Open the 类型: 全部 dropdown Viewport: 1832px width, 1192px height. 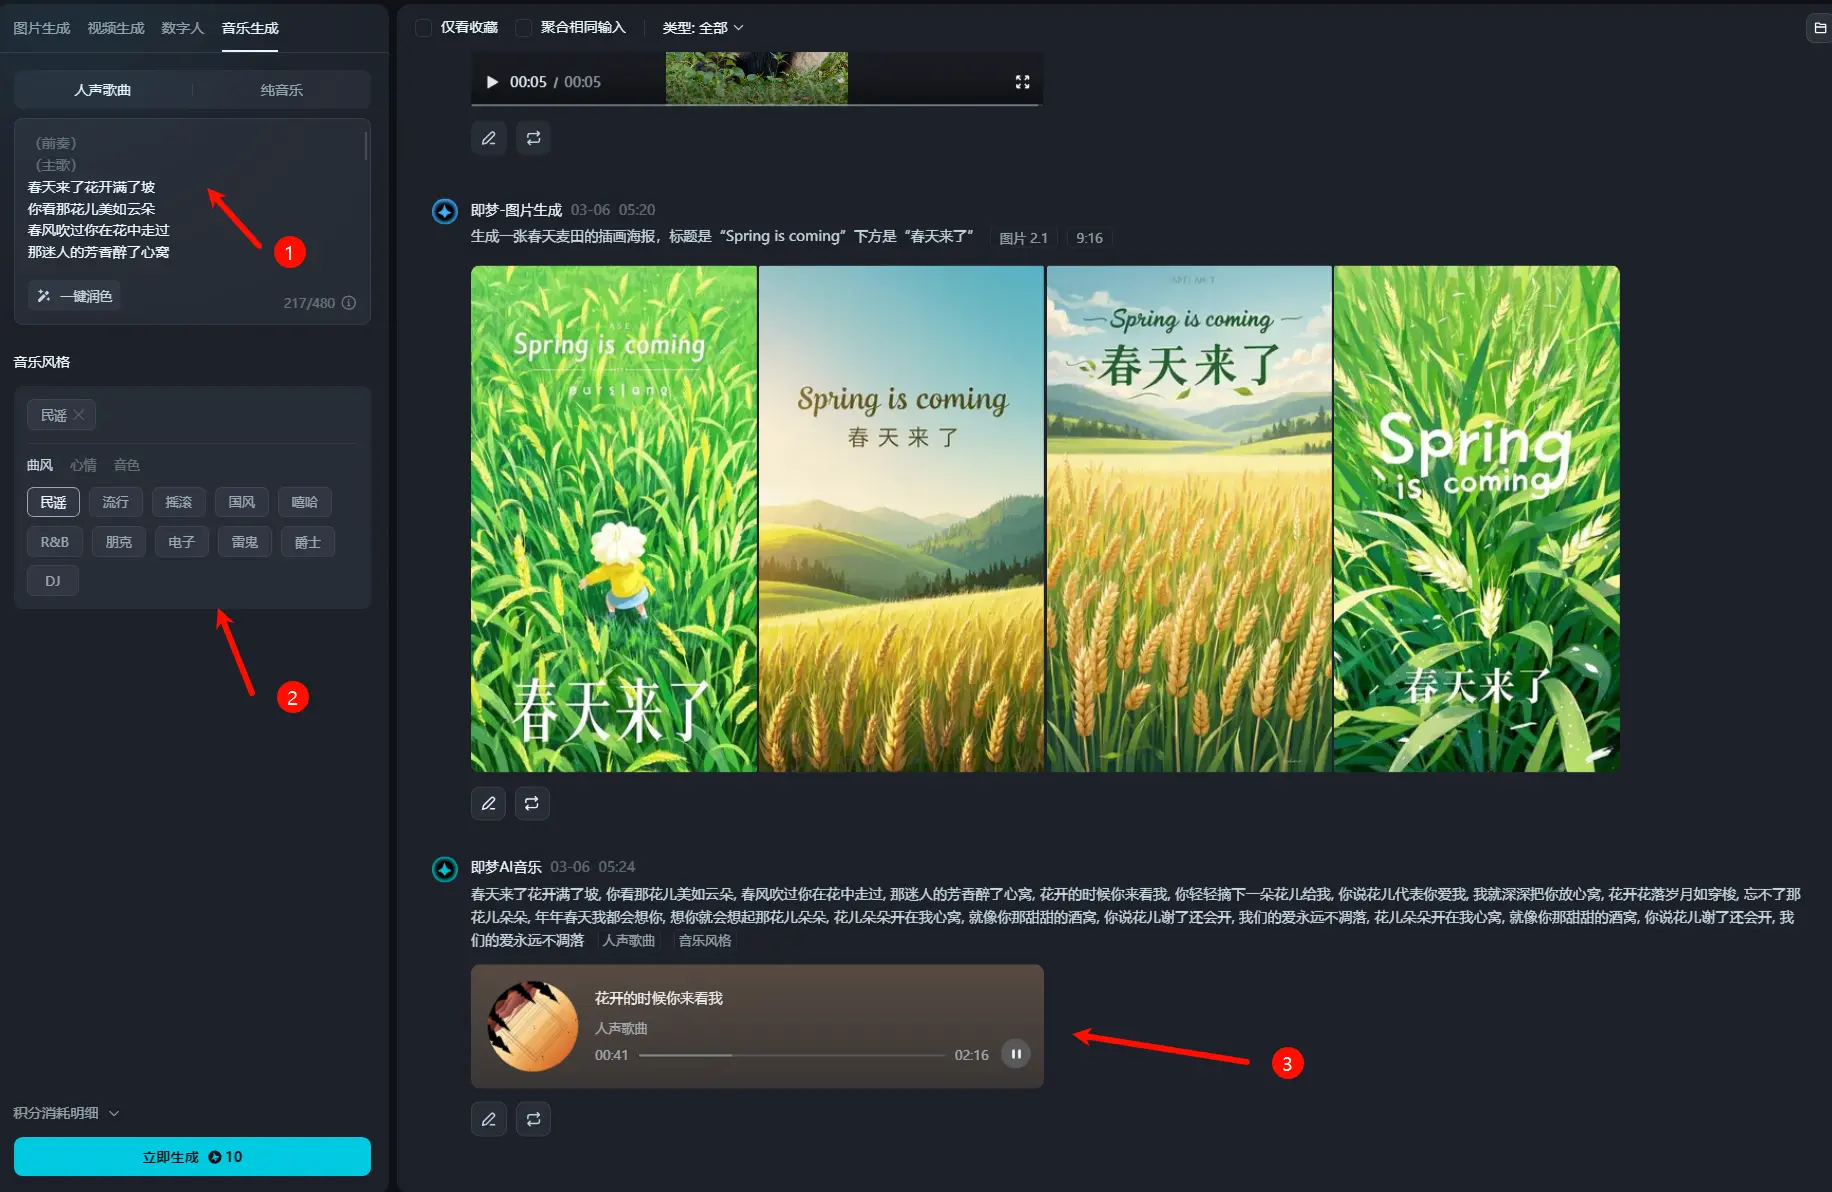[702, 28]
